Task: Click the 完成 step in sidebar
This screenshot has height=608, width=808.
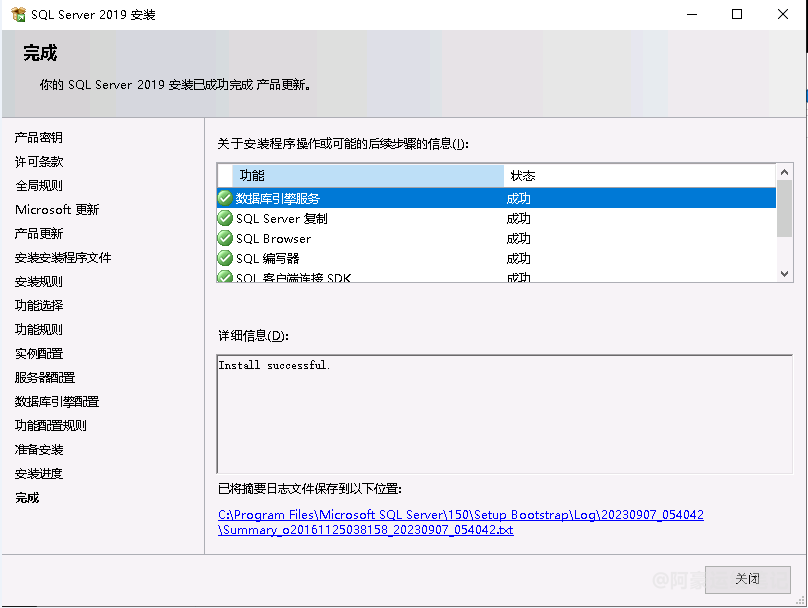Action: point(27,498)
